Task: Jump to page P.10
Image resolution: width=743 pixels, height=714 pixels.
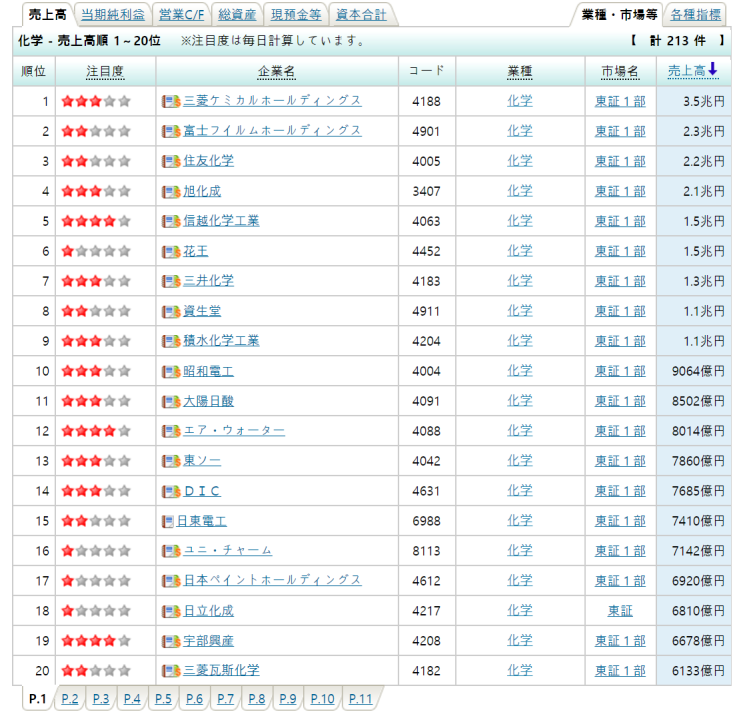Action: click(323, 699)
